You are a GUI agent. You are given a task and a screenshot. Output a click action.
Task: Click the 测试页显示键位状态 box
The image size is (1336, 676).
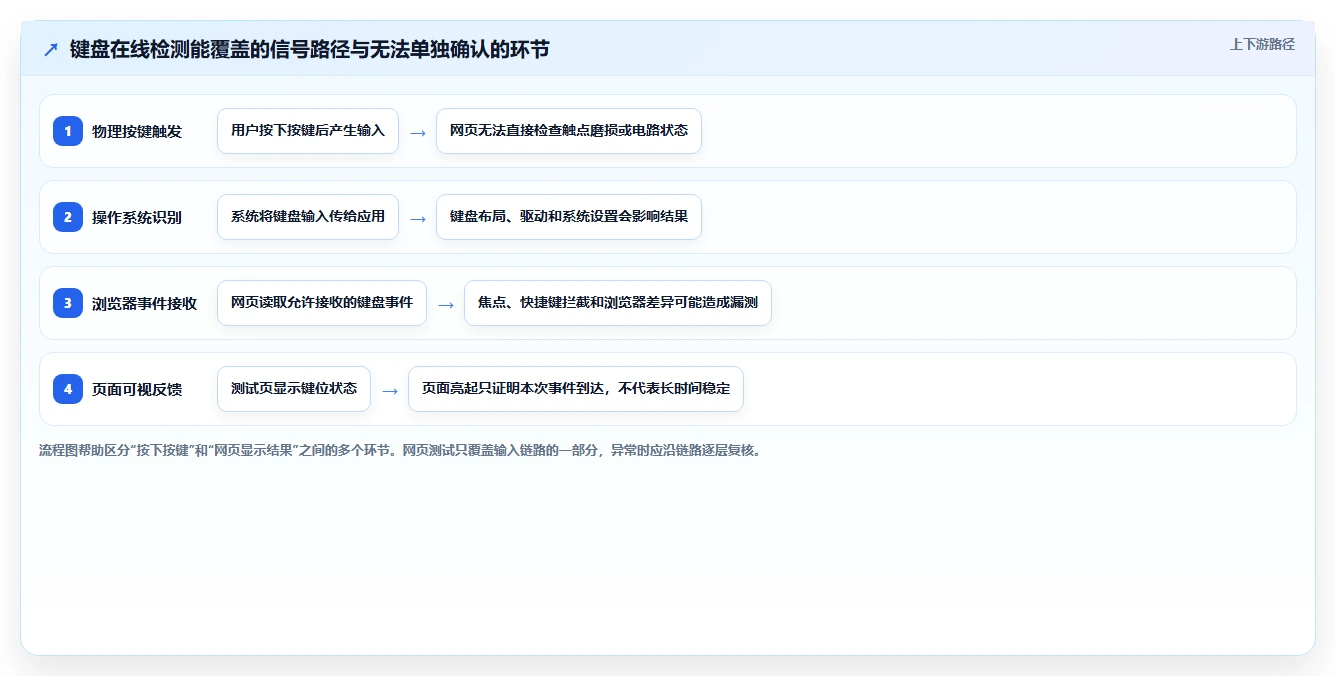click(x=294, y=389)
